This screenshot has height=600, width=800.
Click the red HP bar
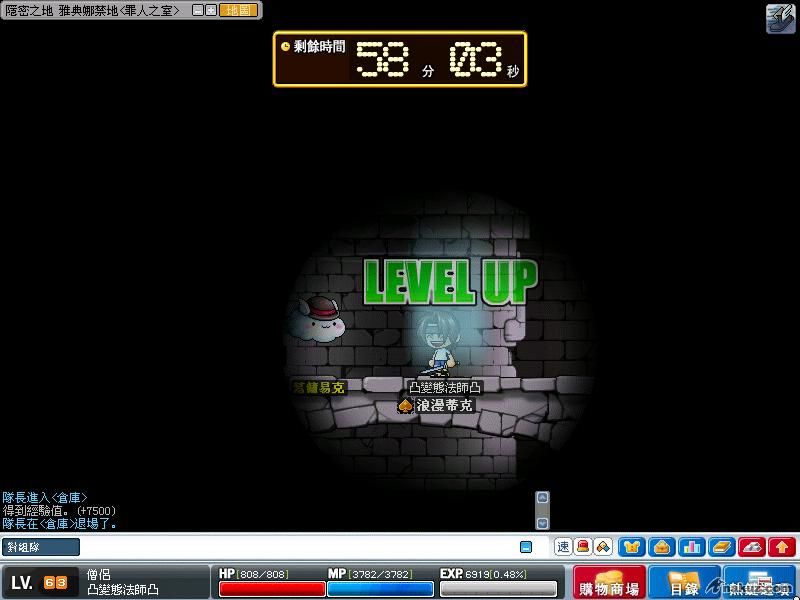[272, 589]
